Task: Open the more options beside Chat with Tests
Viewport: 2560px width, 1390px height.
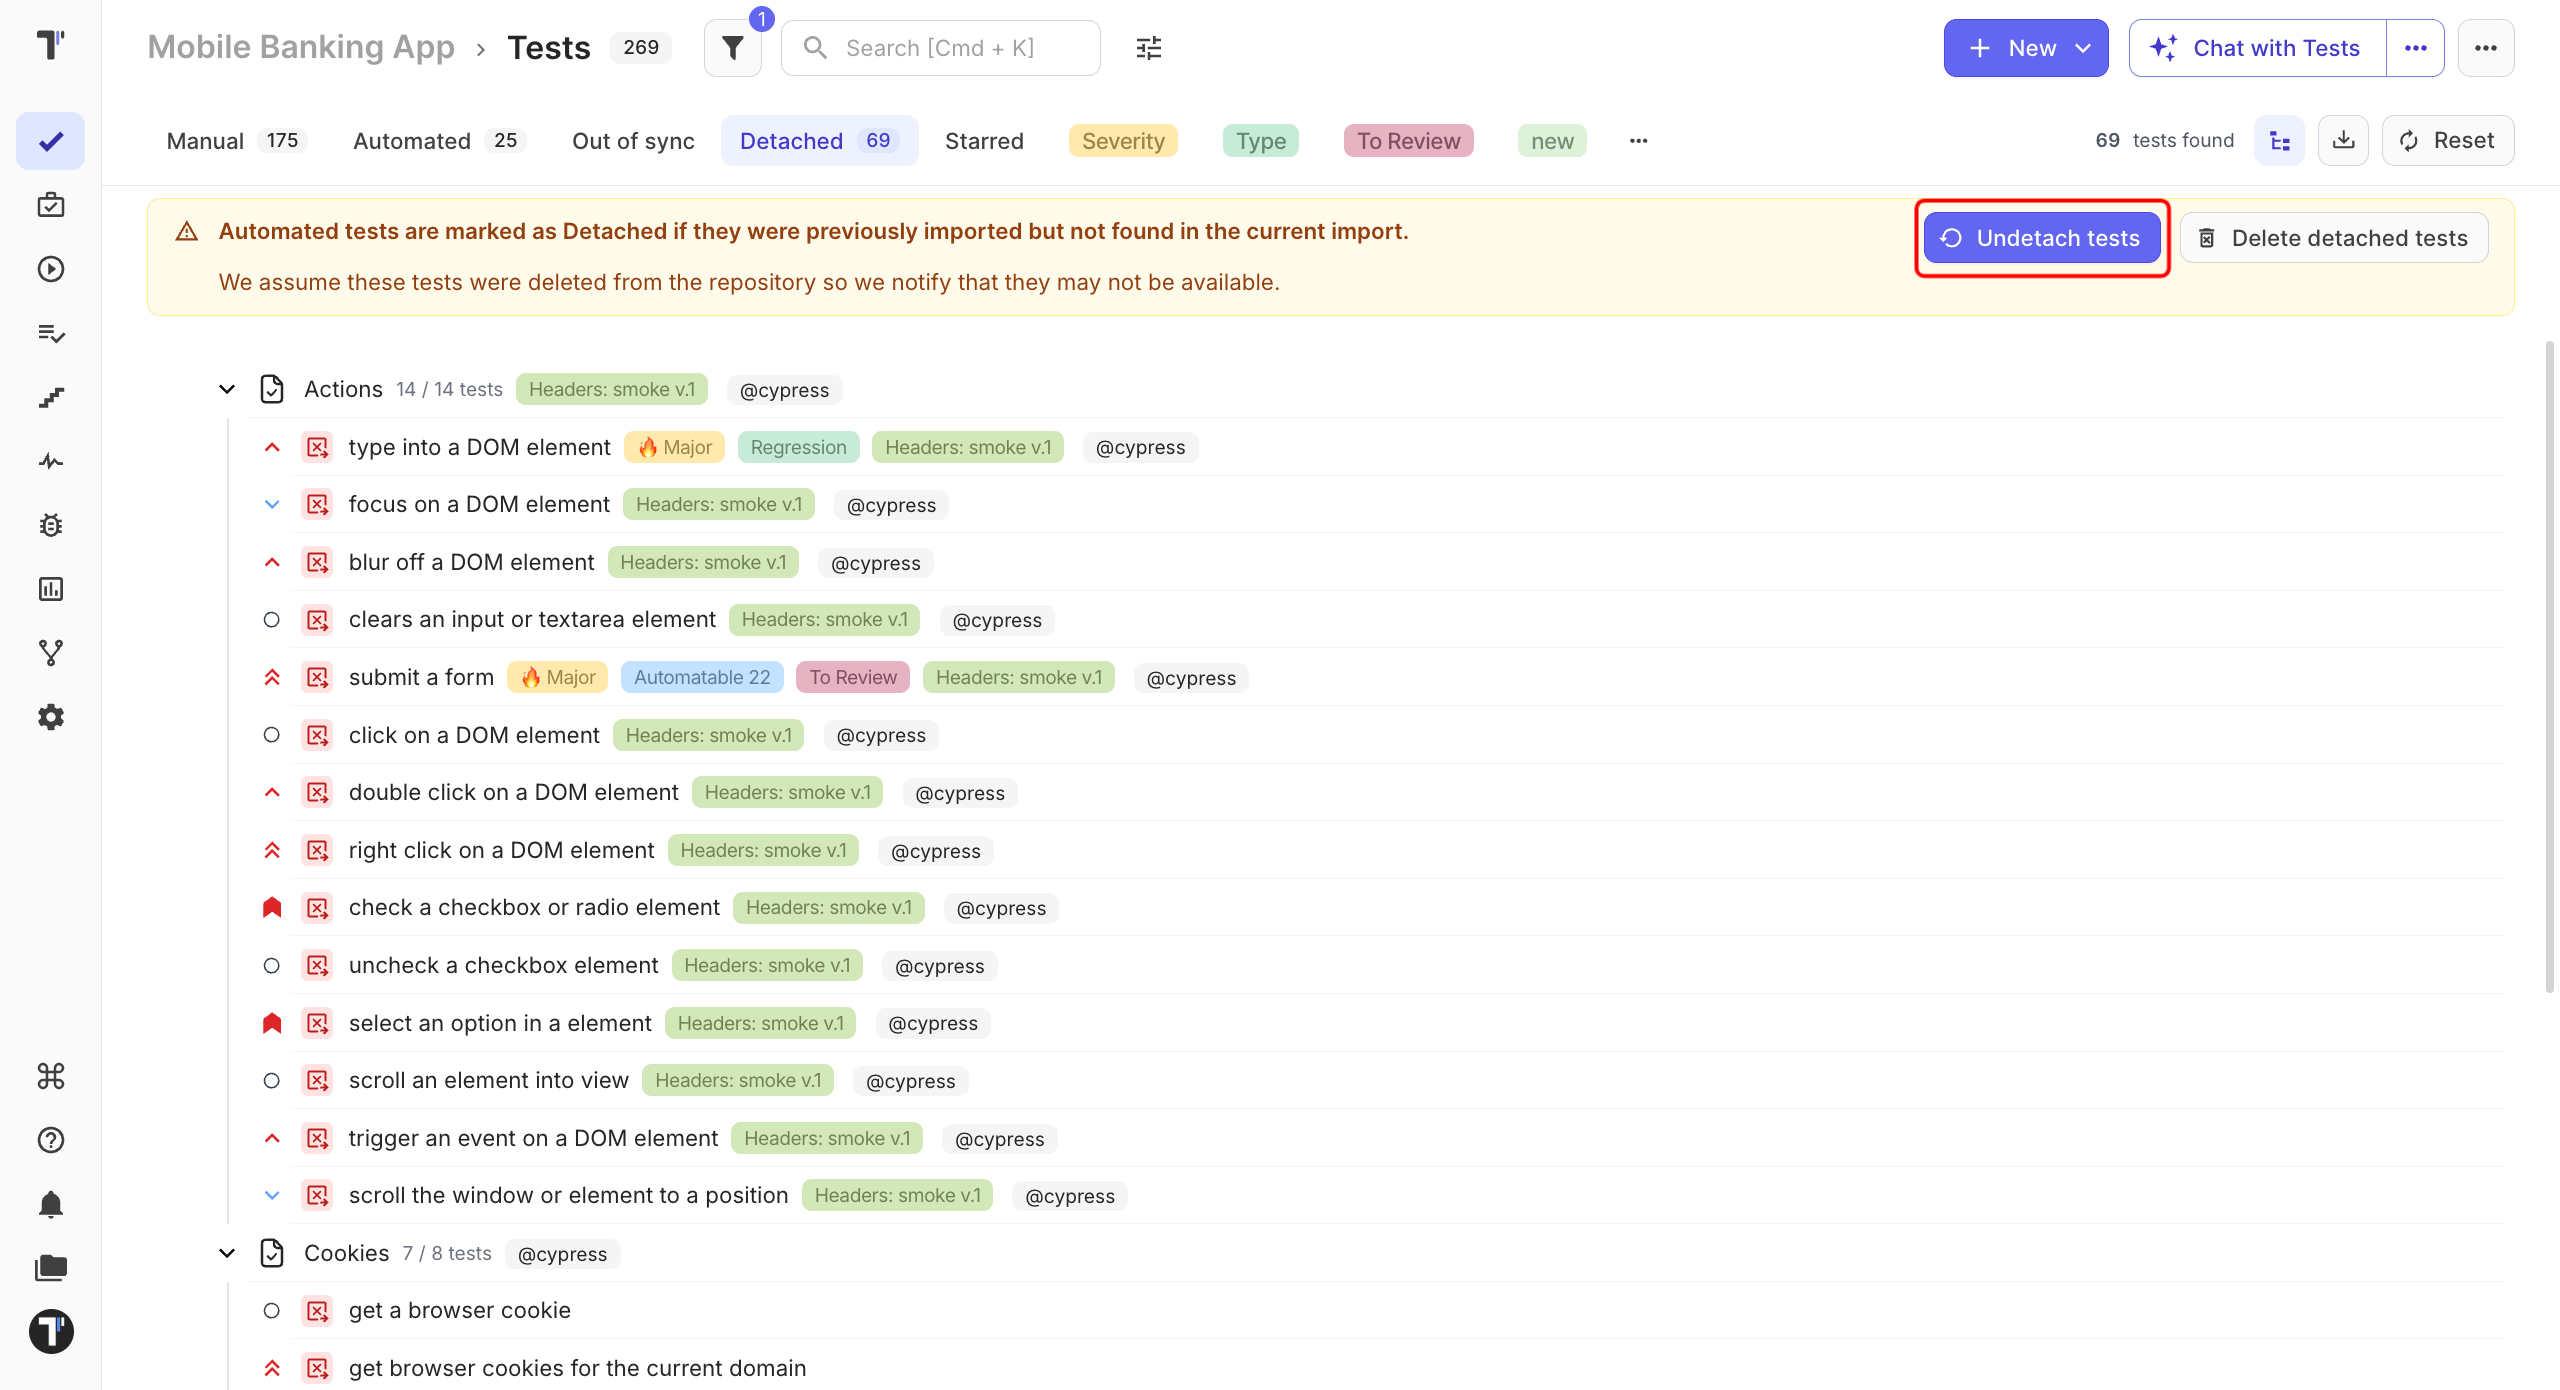Action: click(x=2416, y=48)
